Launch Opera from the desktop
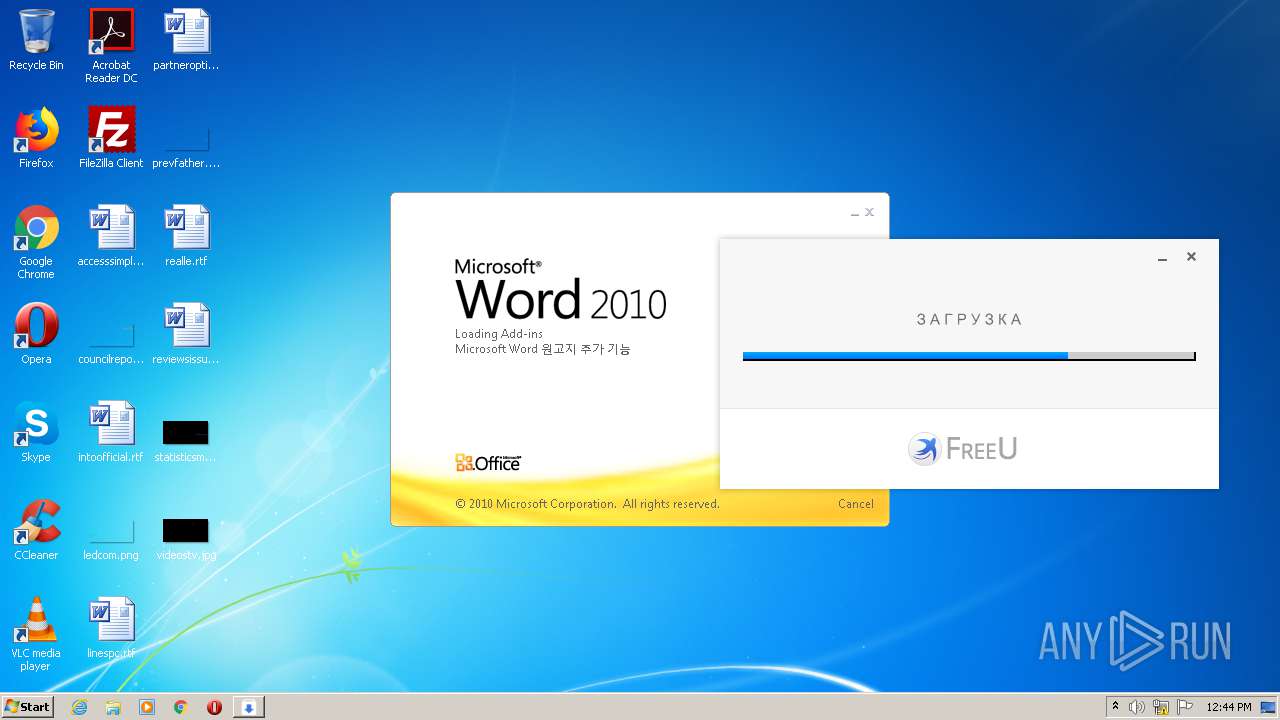This screenshot has width=1280, height=720. pyautogui.click(x=36, y=334)
